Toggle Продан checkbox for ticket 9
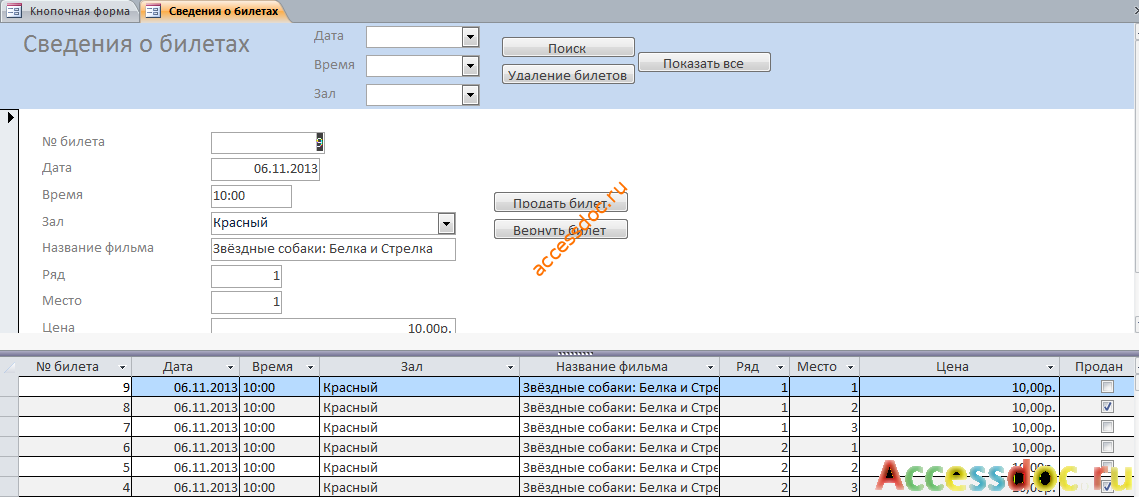Screen dimensions: 1139x497 pos(1107,387)
